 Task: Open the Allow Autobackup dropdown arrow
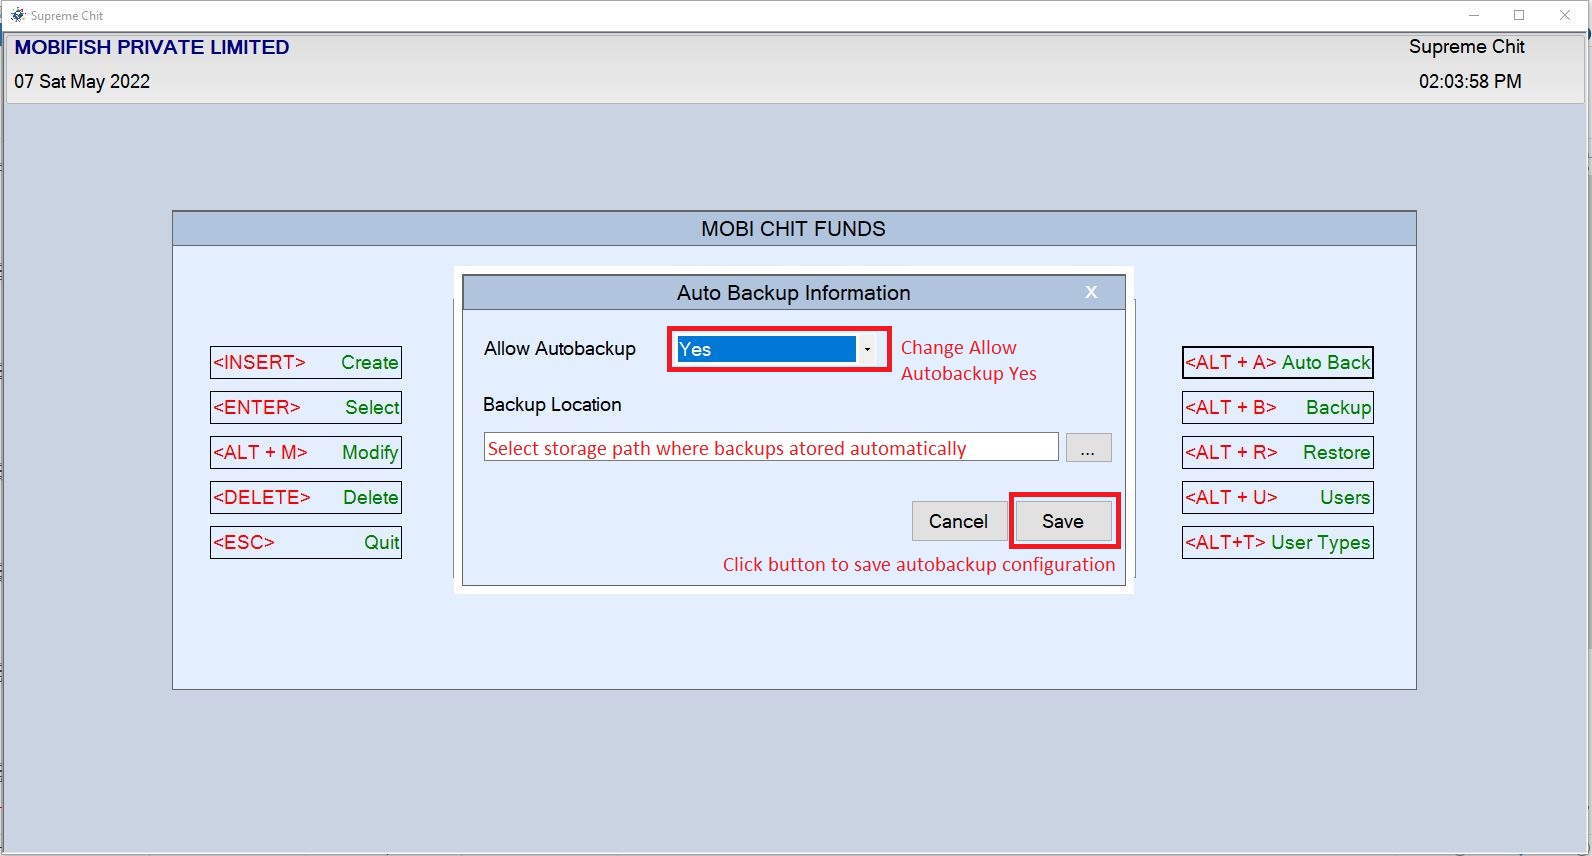point(867,349)
